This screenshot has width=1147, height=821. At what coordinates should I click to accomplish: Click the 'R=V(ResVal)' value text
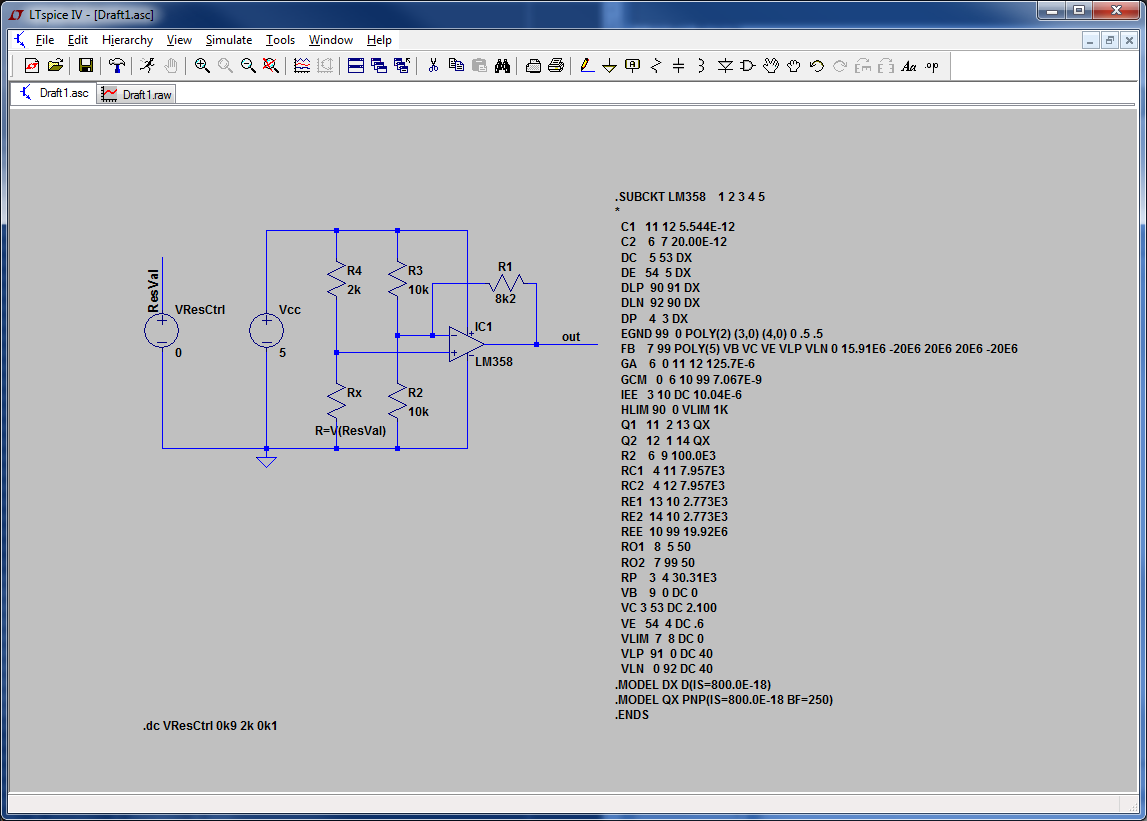[350, 431]
